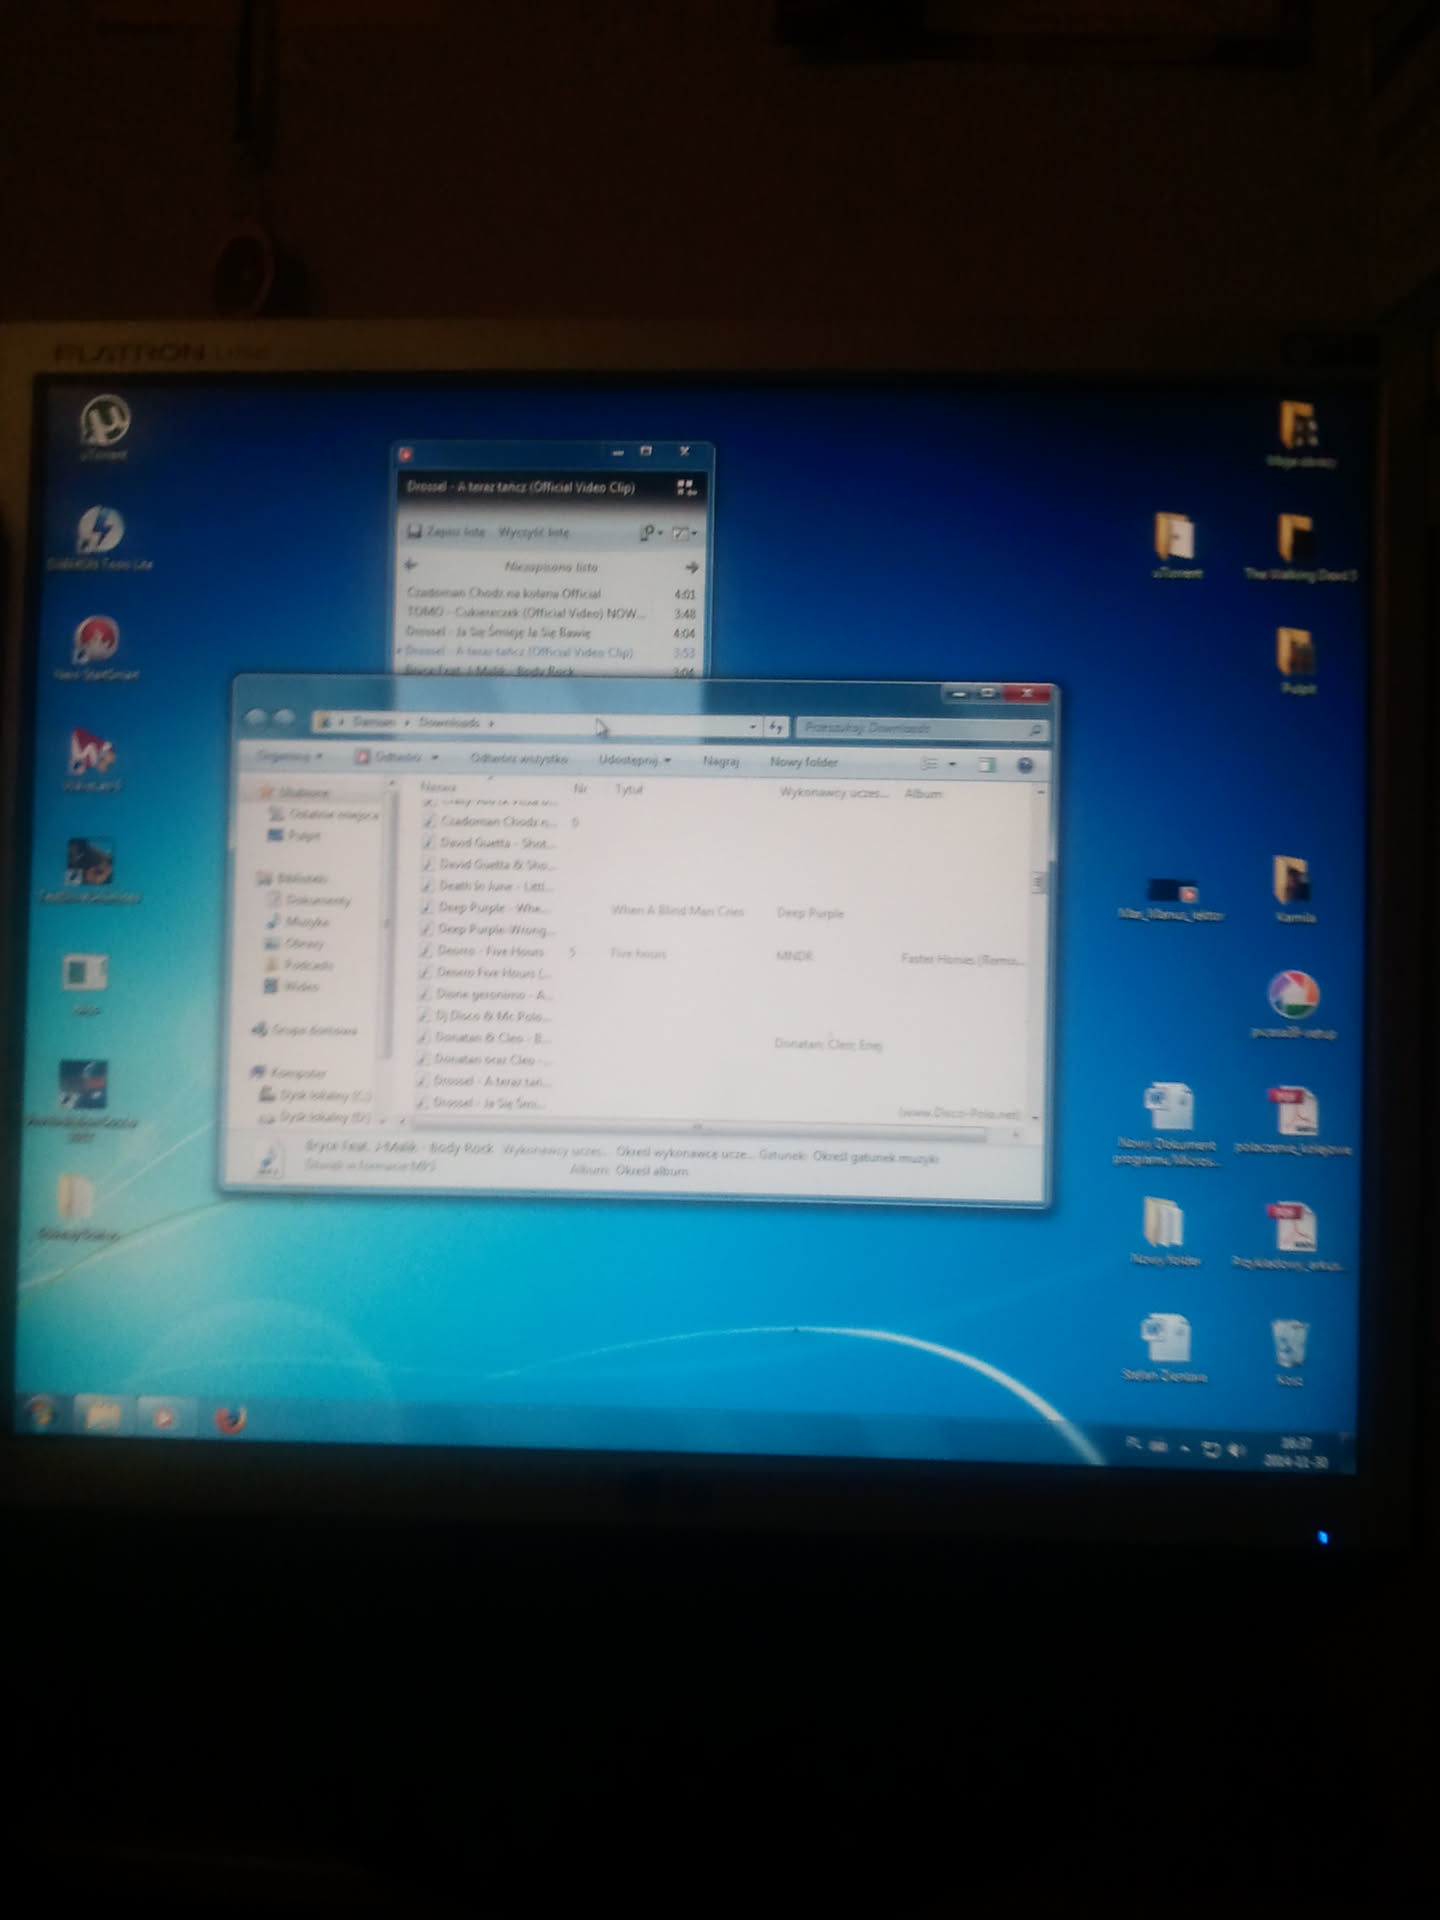Click the volume icon in system tray

(x=1237, y=1450)
